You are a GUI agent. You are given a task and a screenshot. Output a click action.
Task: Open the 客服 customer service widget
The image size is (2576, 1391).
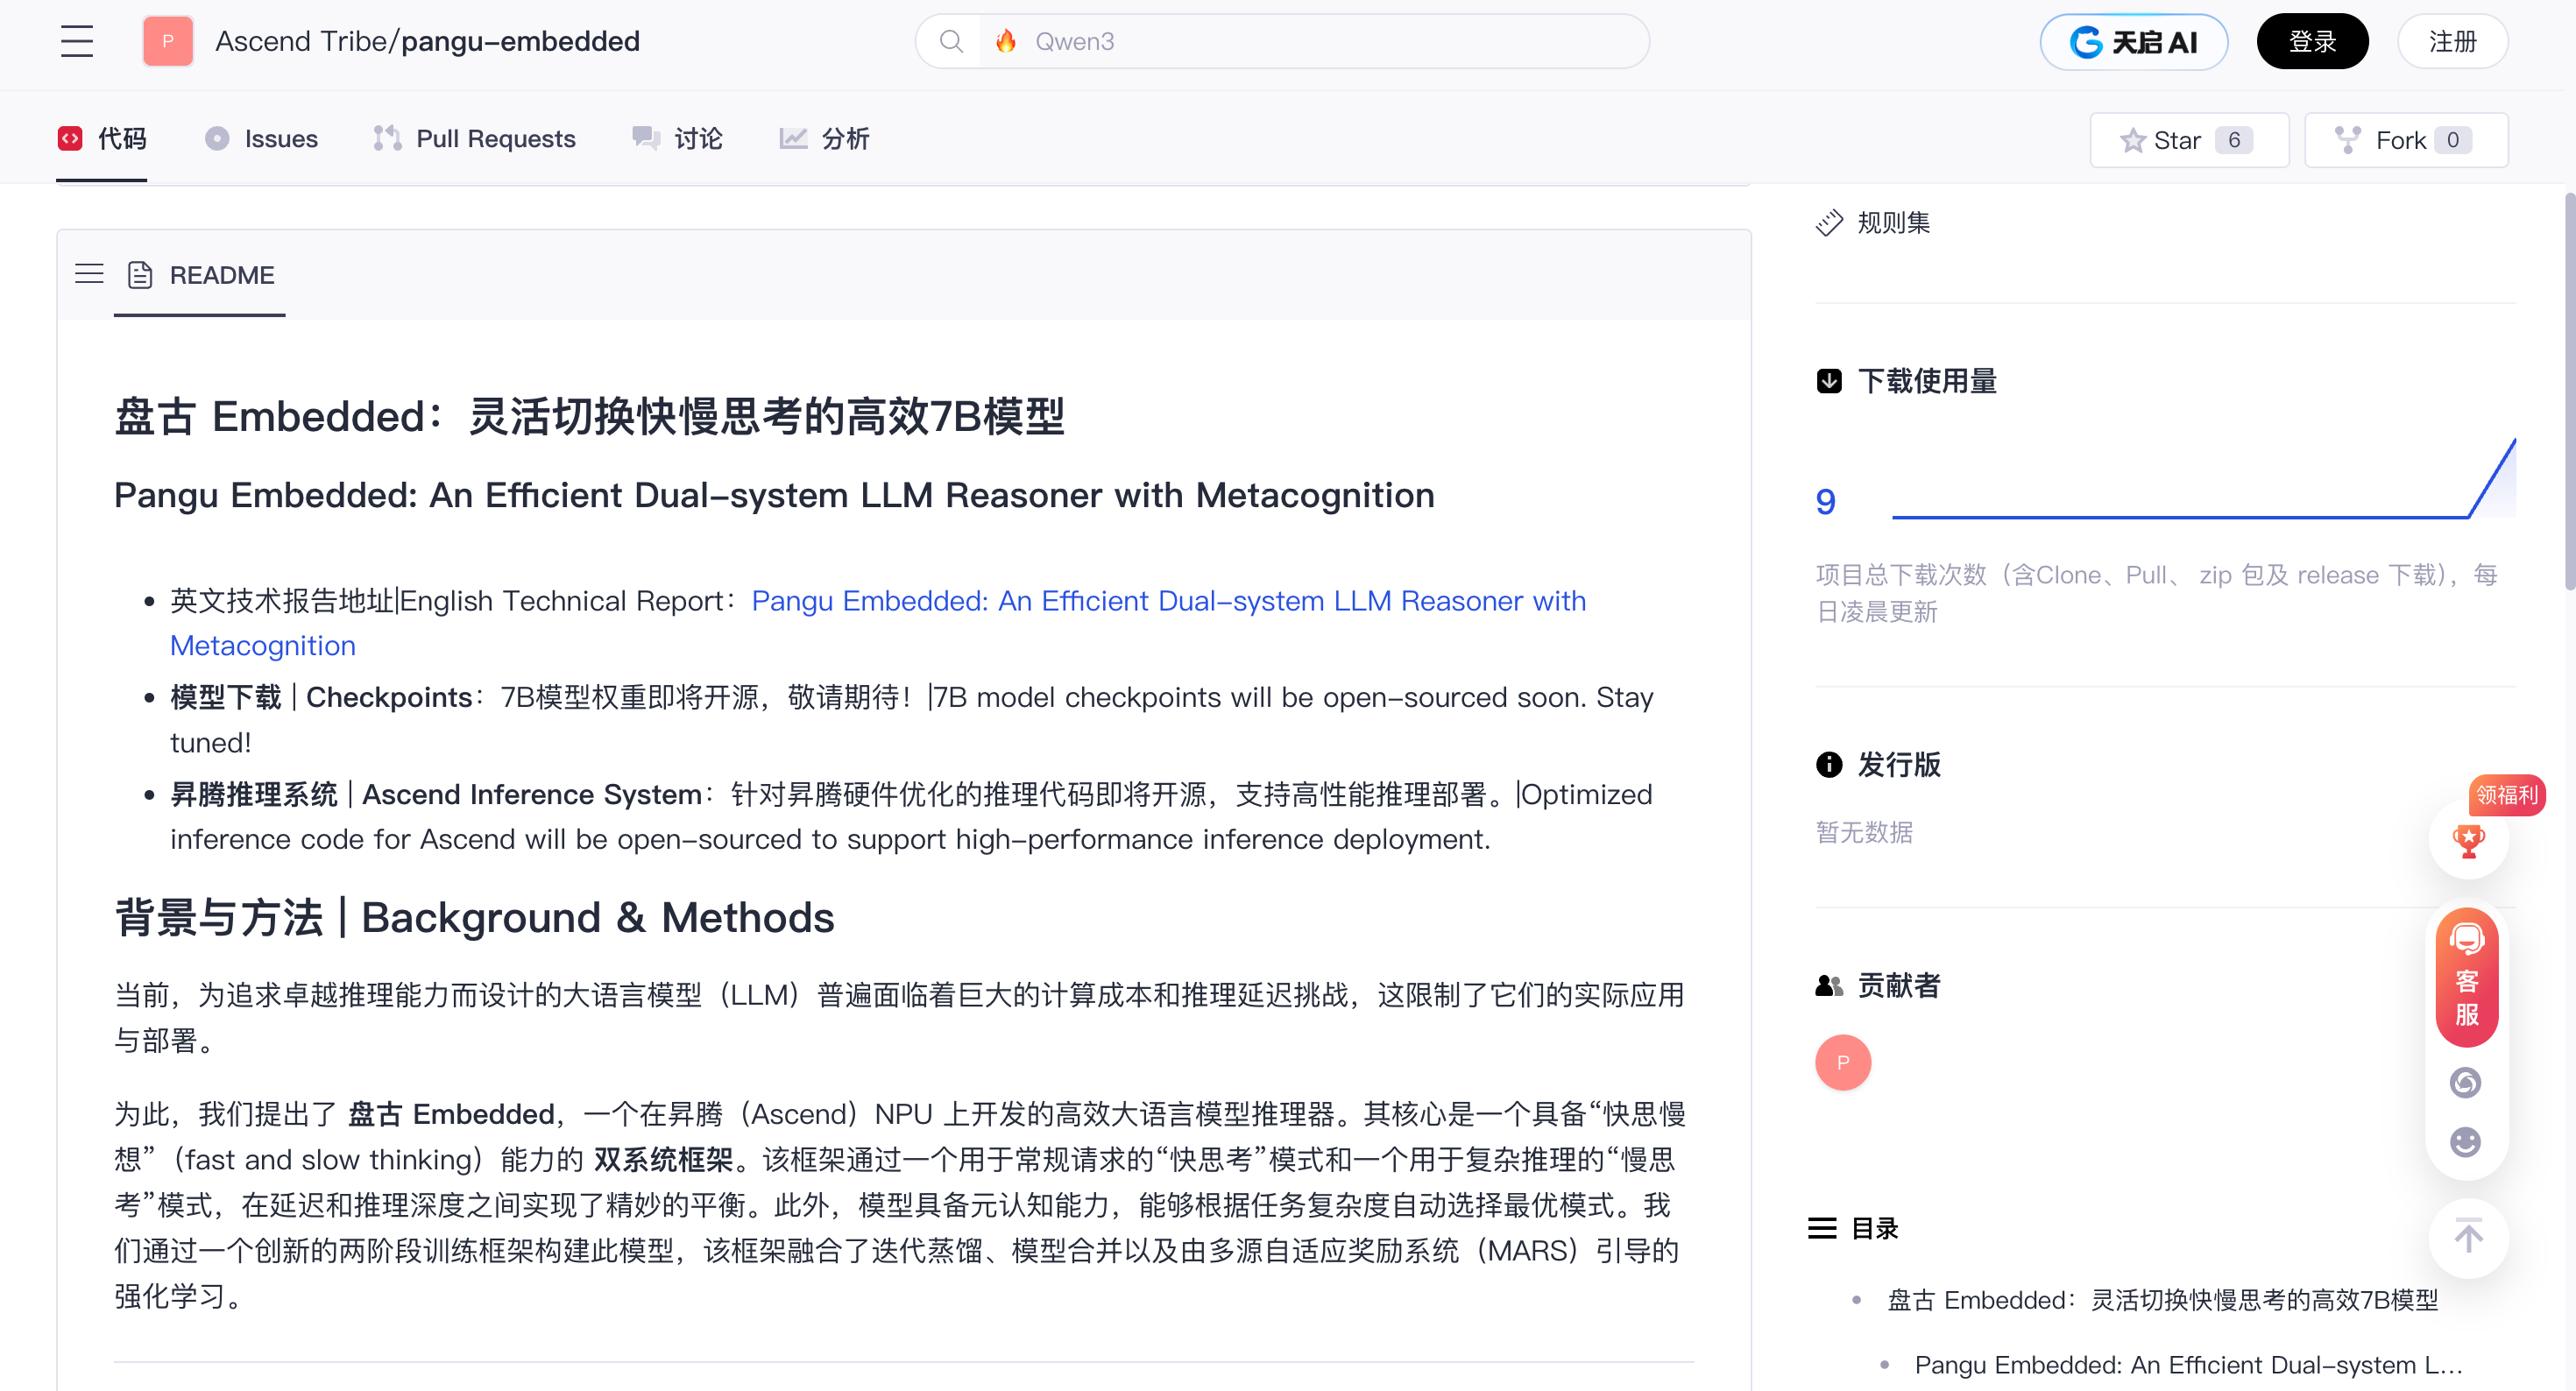click(2466, 977)
